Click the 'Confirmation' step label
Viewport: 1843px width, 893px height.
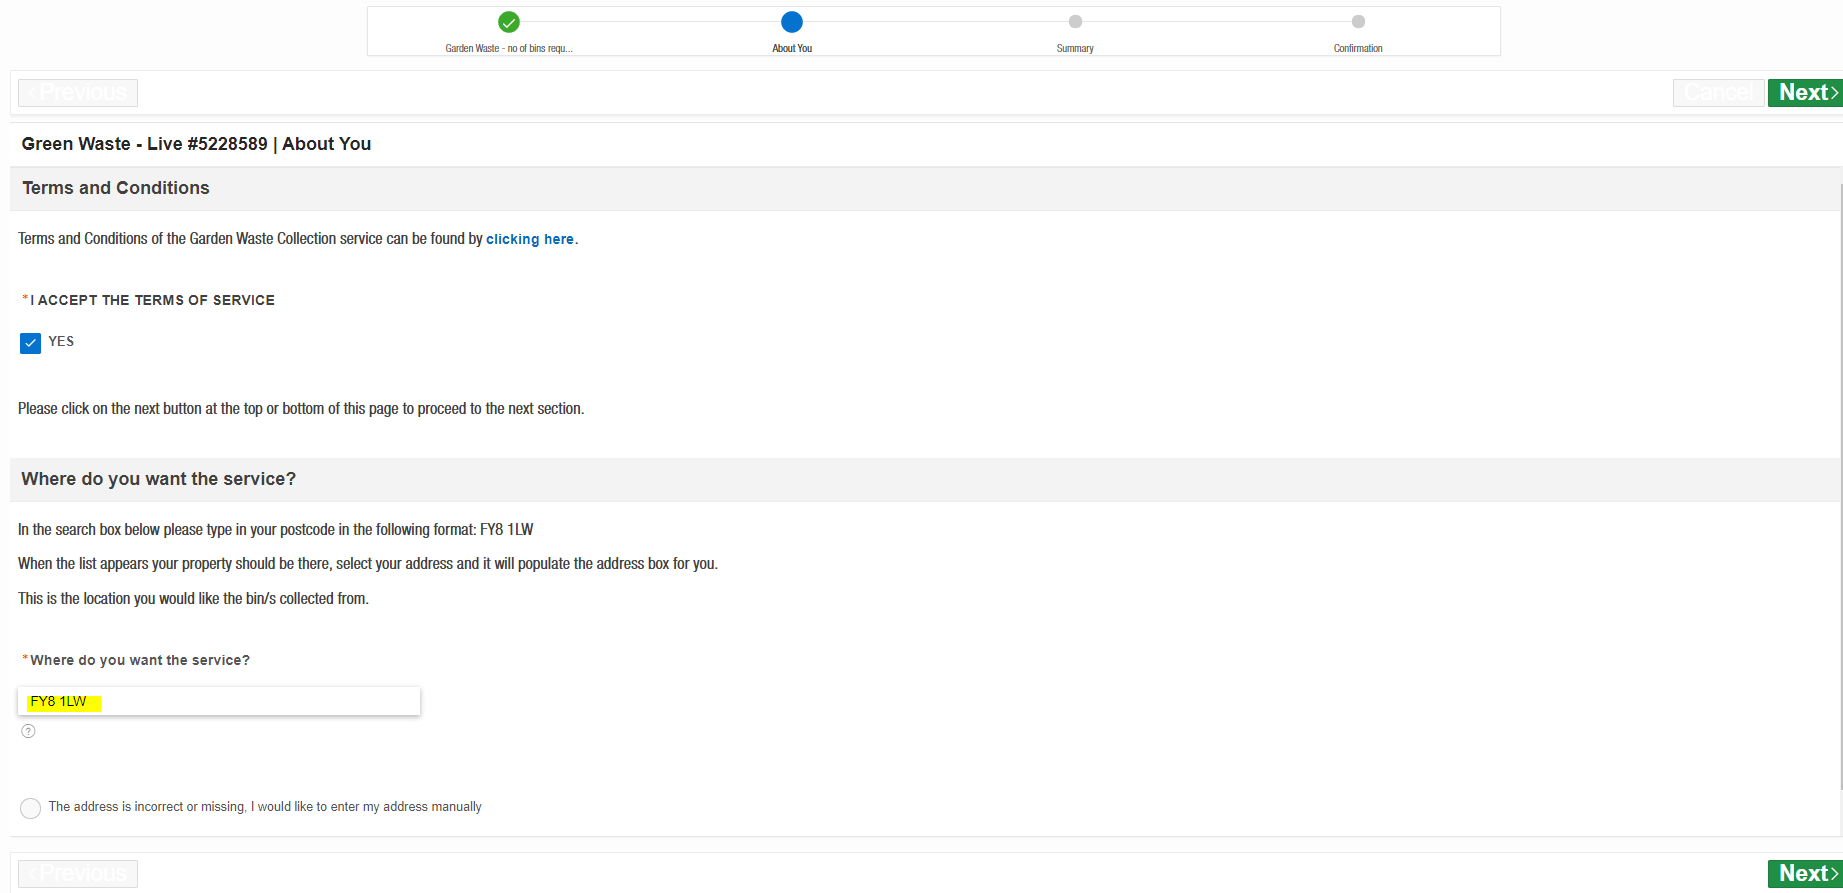pyautogui.click(x=1358, y=48)
